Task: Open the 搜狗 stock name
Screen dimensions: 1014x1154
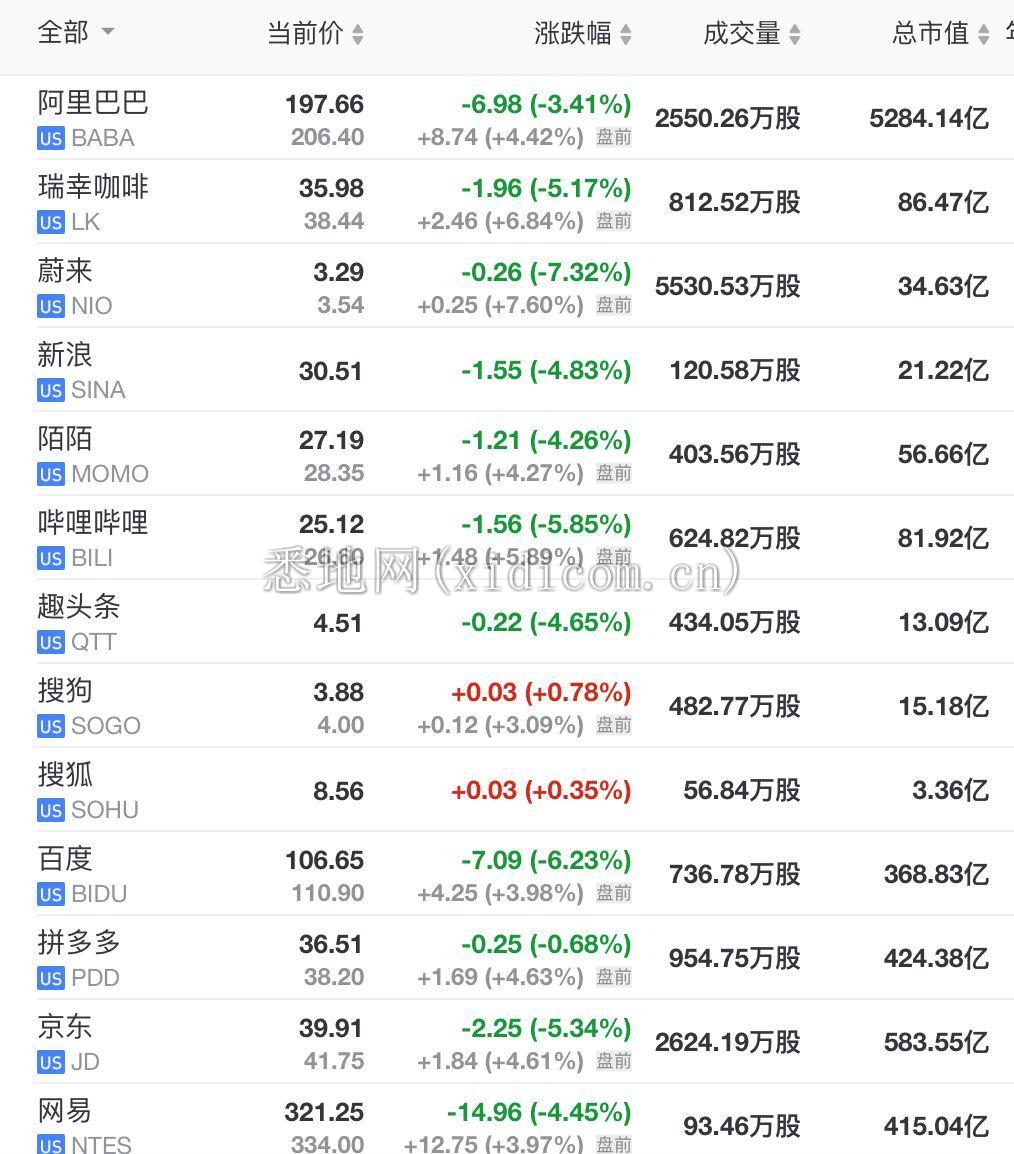Action: 65,690
